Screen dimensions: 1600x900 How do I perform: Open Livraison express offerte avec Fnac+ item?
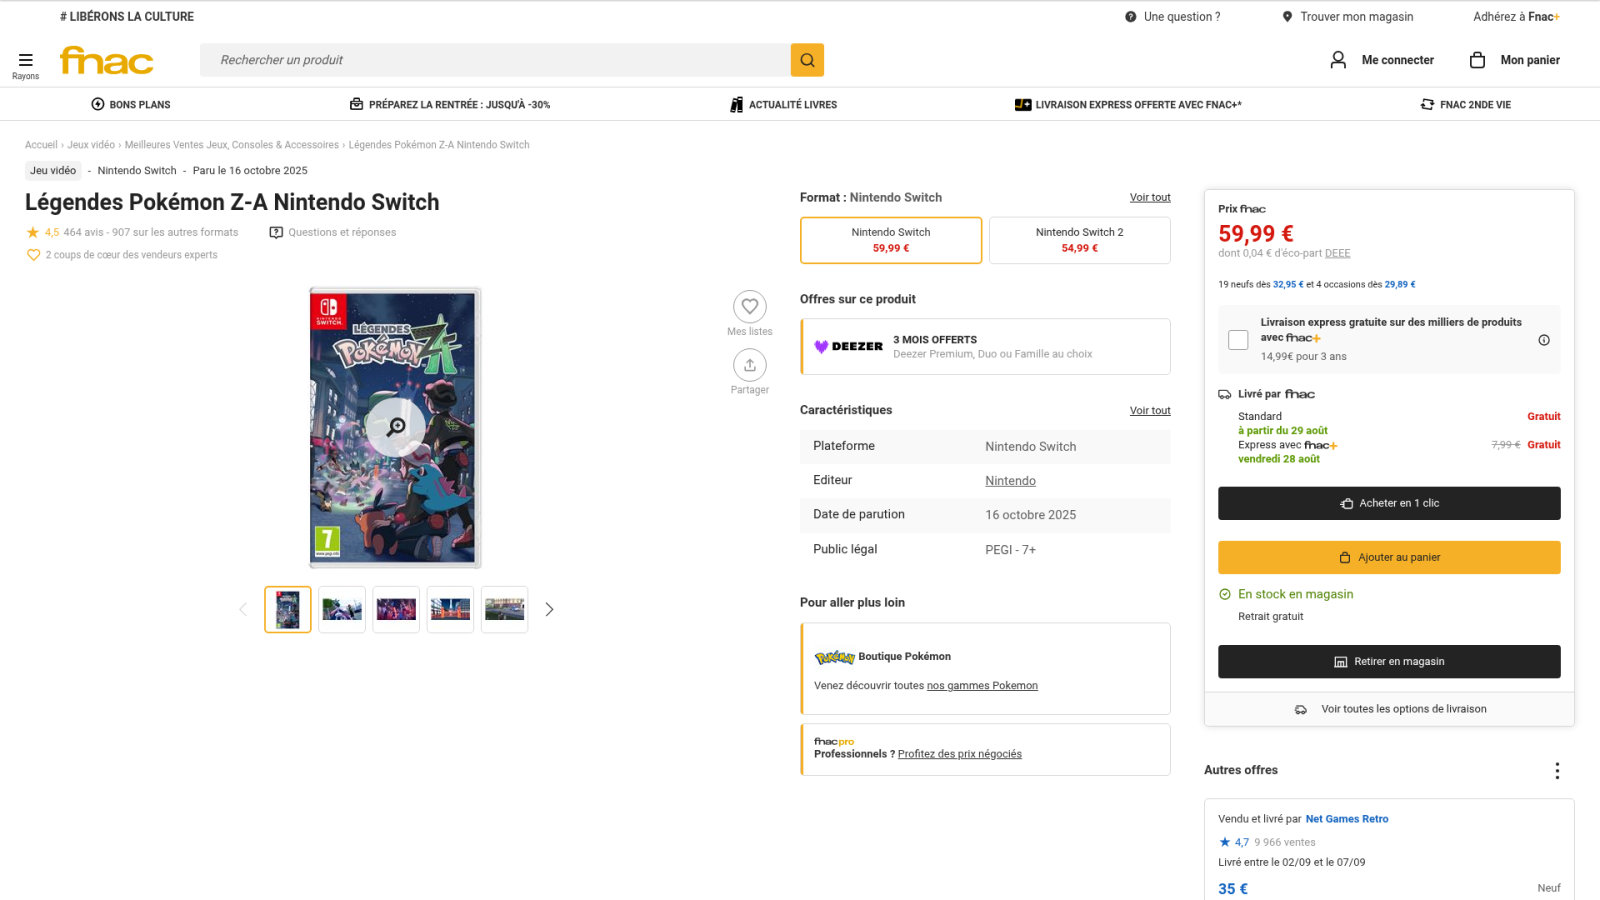coord(1128,105)
